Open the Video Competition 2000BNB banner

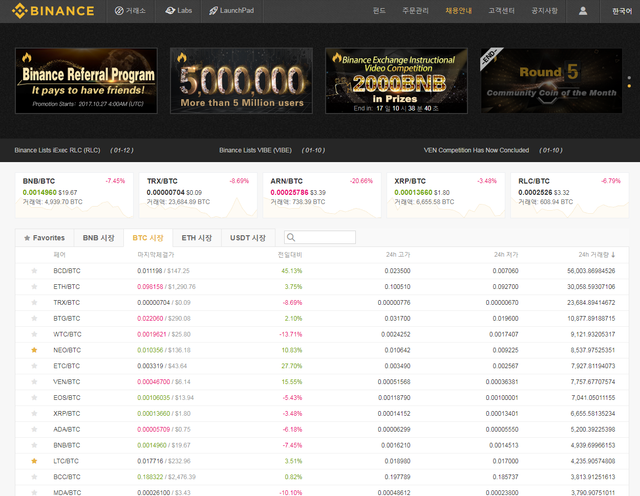(x=396, y=81)
